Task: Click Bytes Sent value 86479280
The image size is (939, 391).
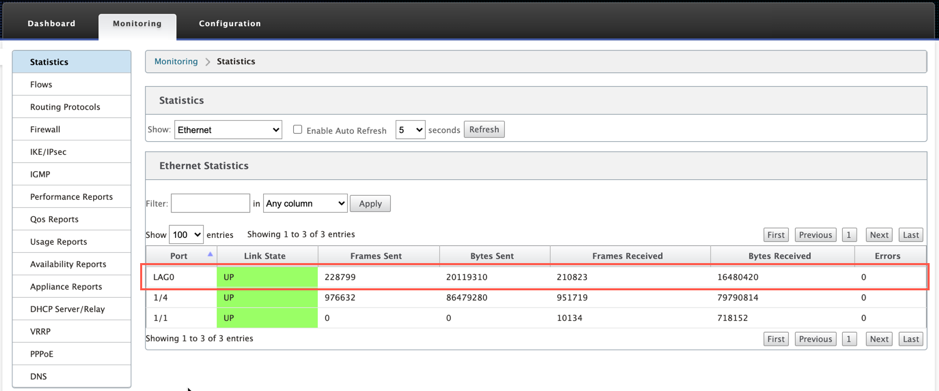Action: click(x=468, y=298)
